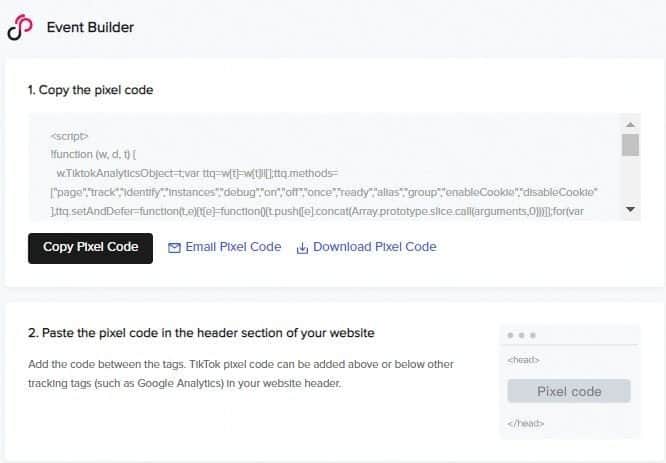Select the Download Pixel Code link
The image size is (666, 463).
tap(374, 247)
